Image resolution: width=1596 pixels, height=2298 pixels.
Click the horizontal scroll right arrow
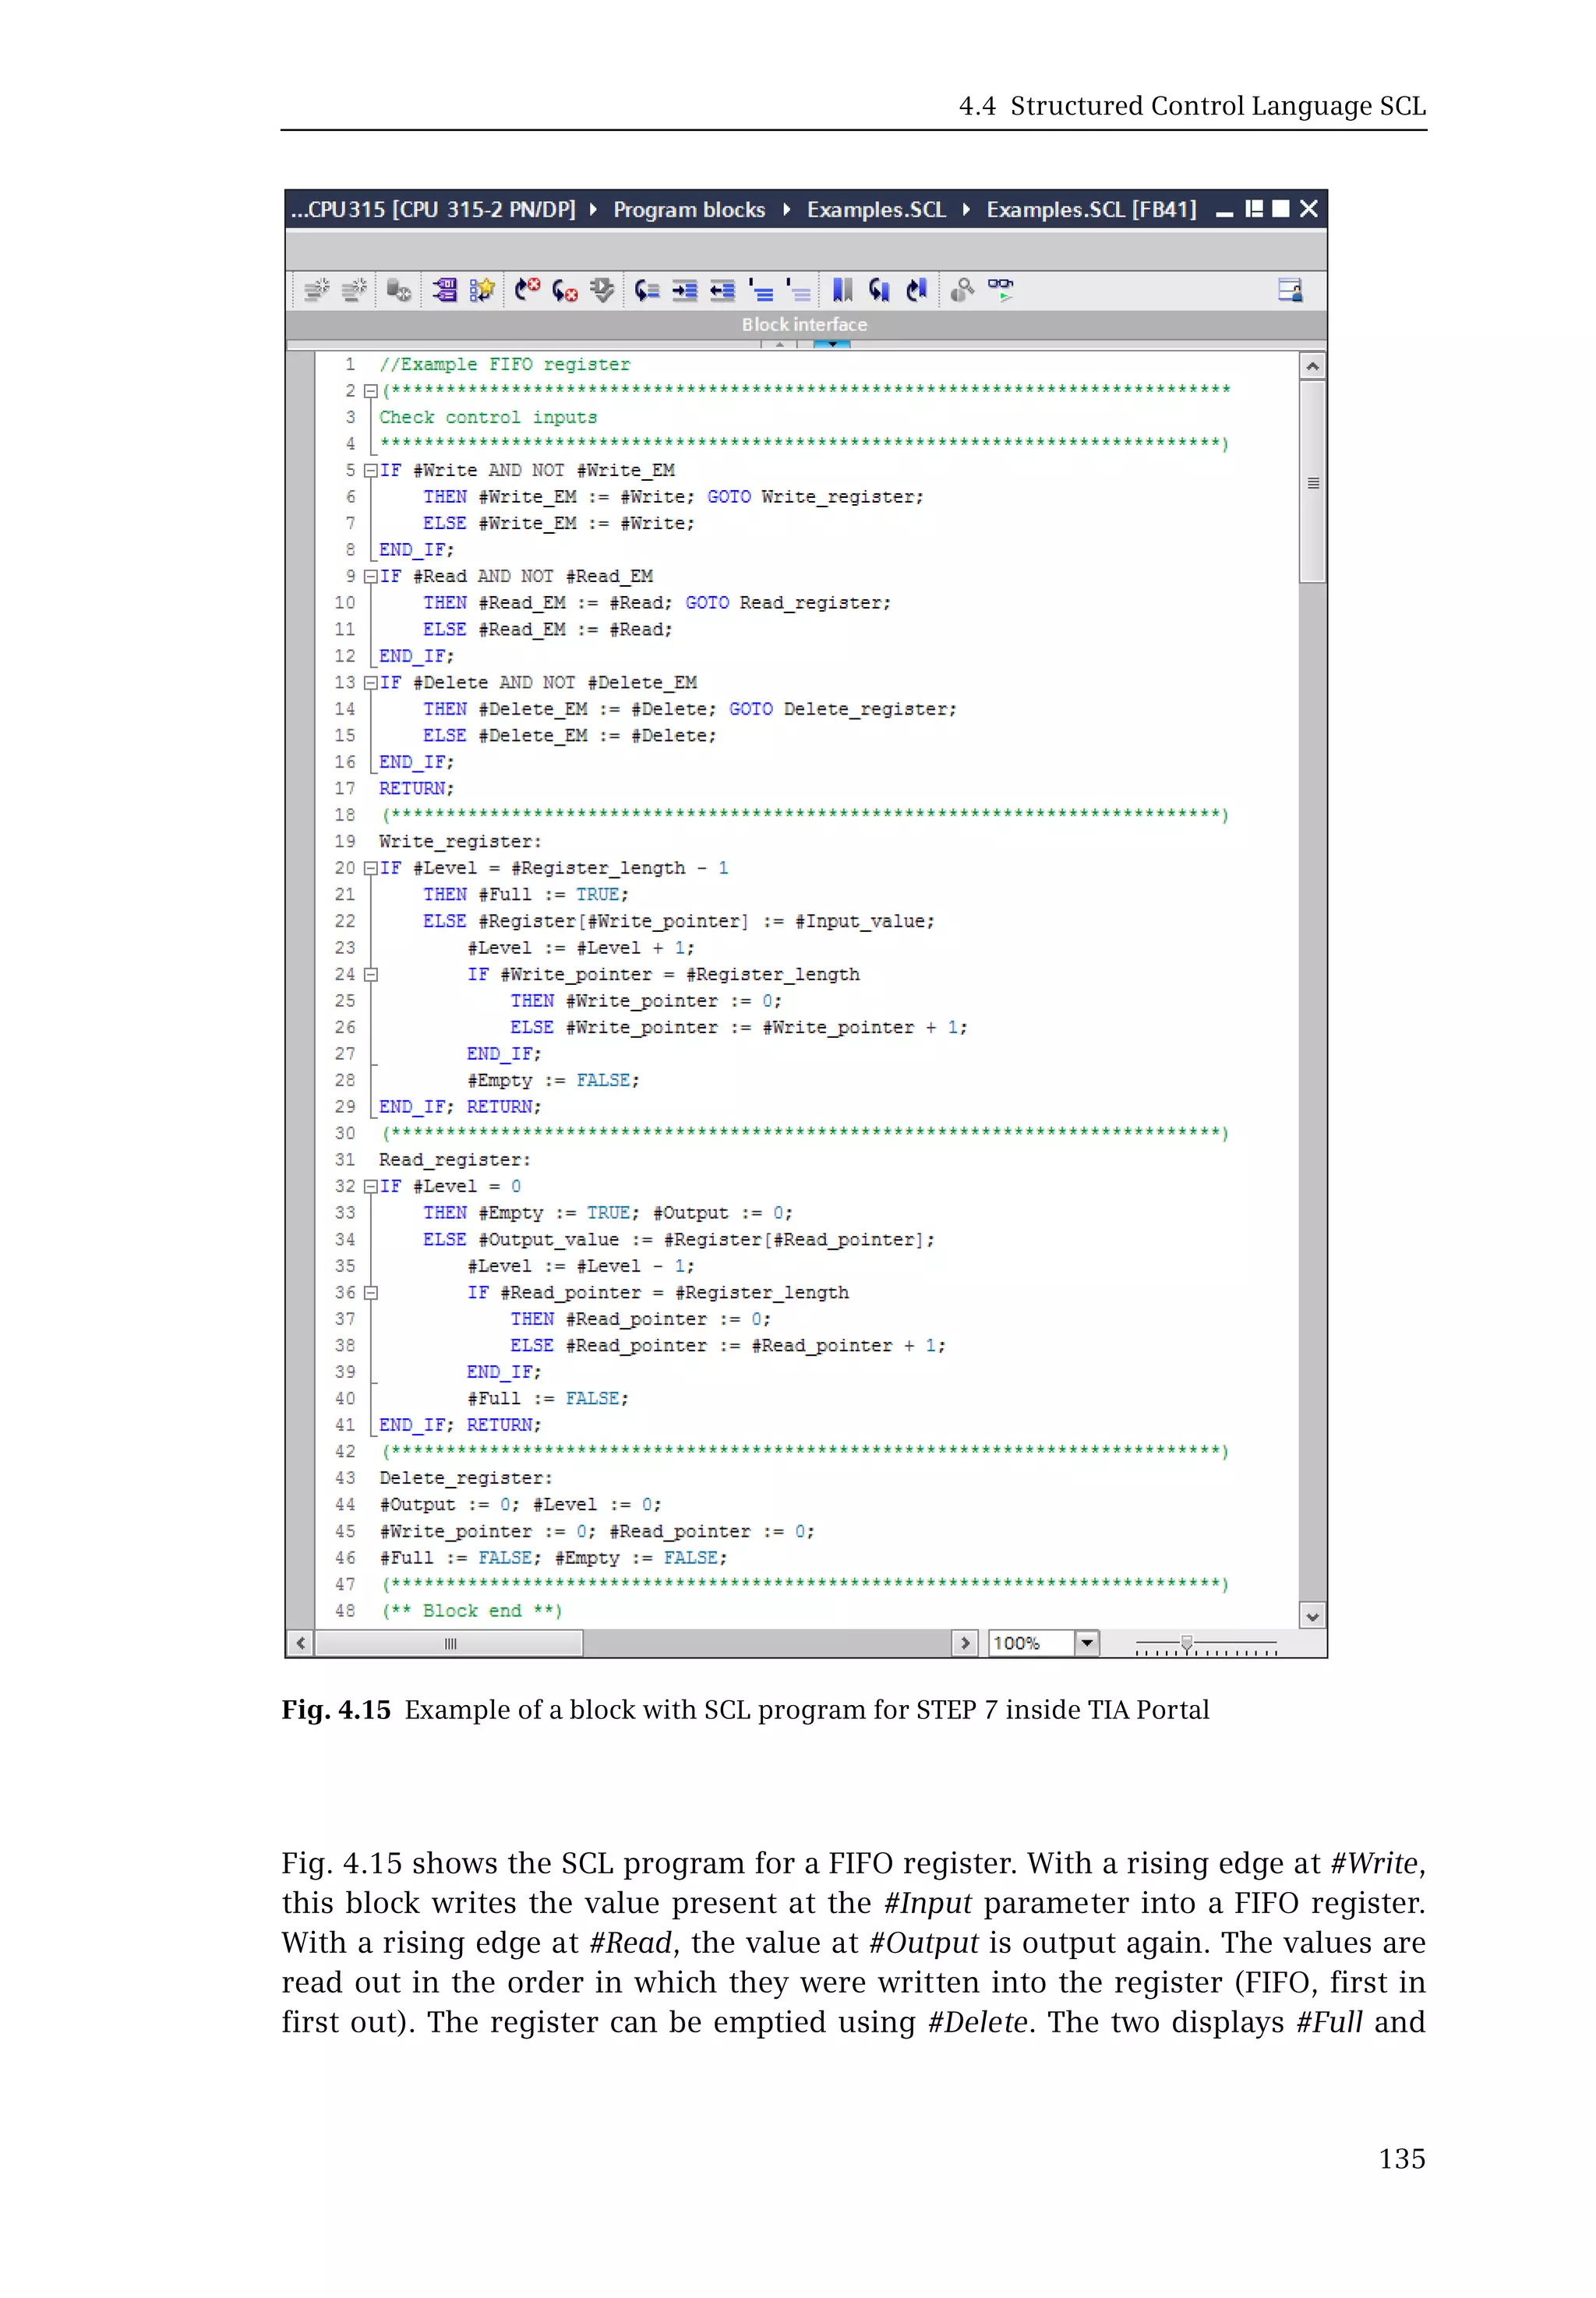click(964, 1643)
